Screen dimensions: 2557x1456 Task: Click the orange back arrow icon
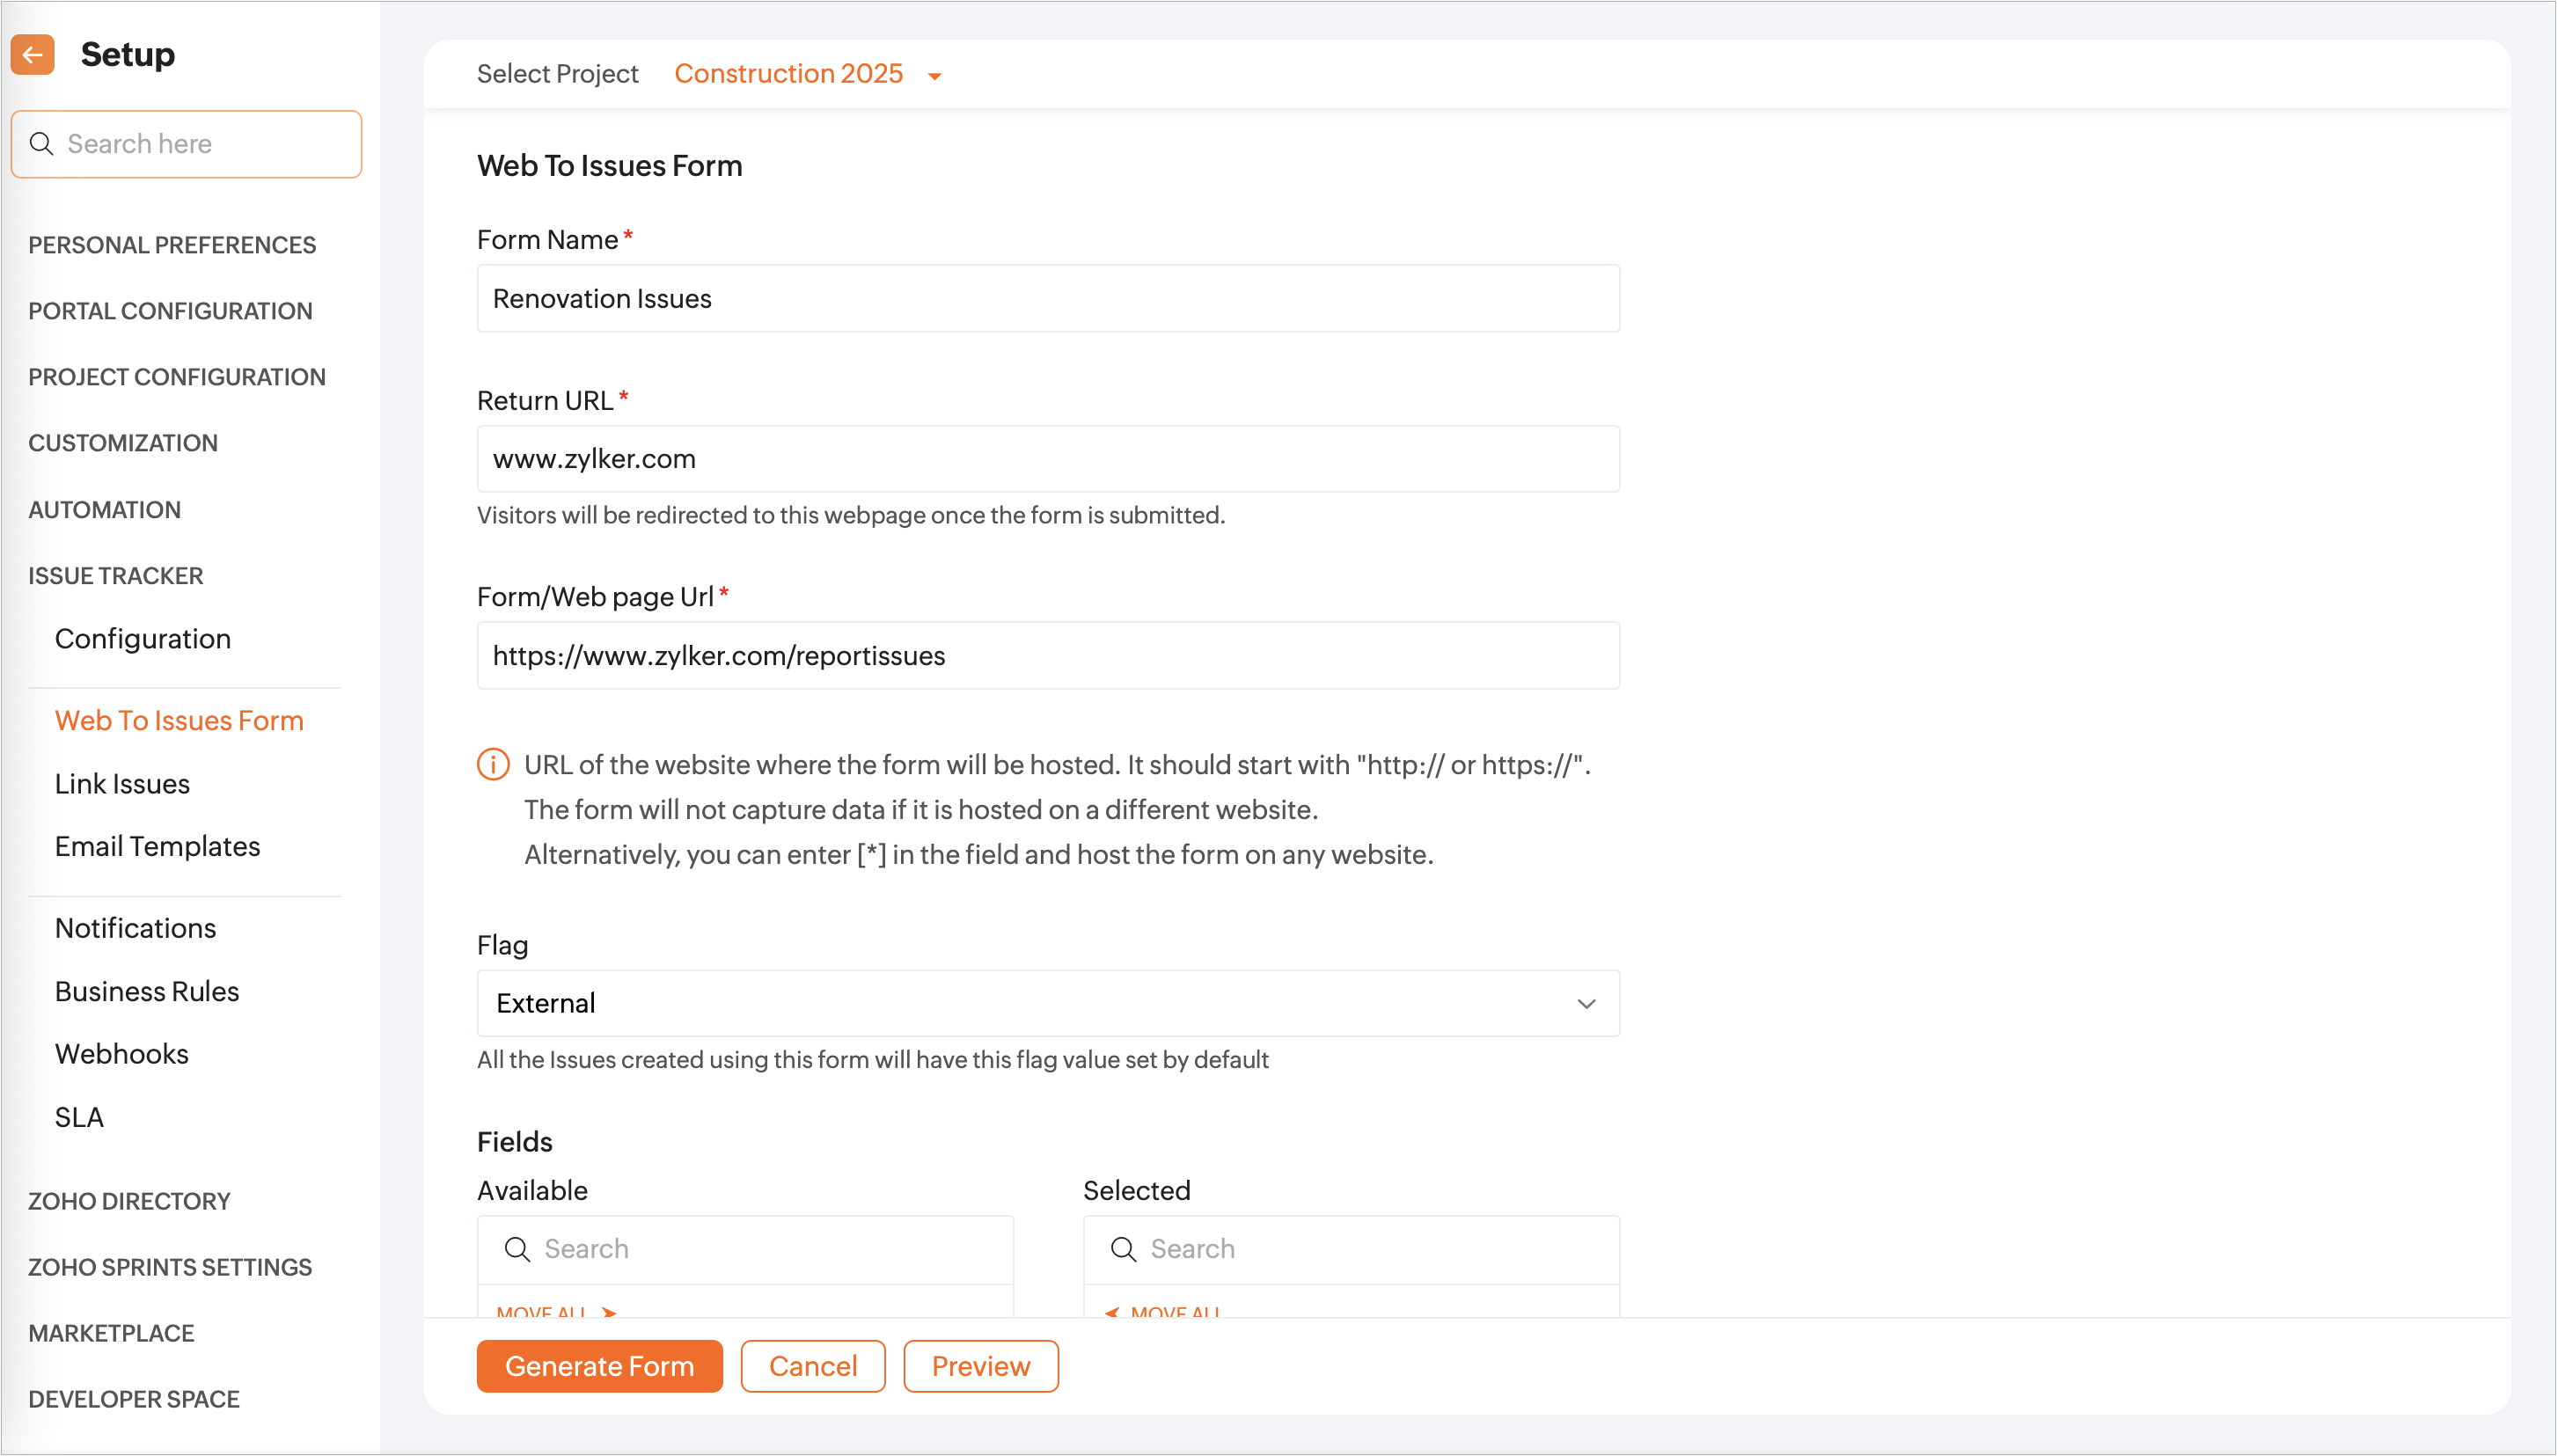pyautogui.click(x=33, y=55)
